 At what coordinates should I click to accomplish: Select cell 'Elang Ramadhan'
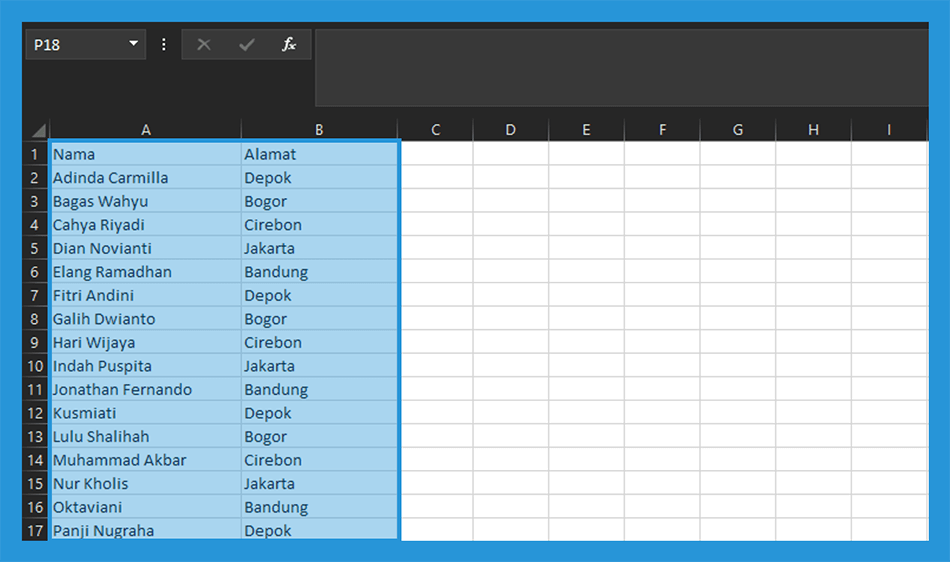(145, 272)
